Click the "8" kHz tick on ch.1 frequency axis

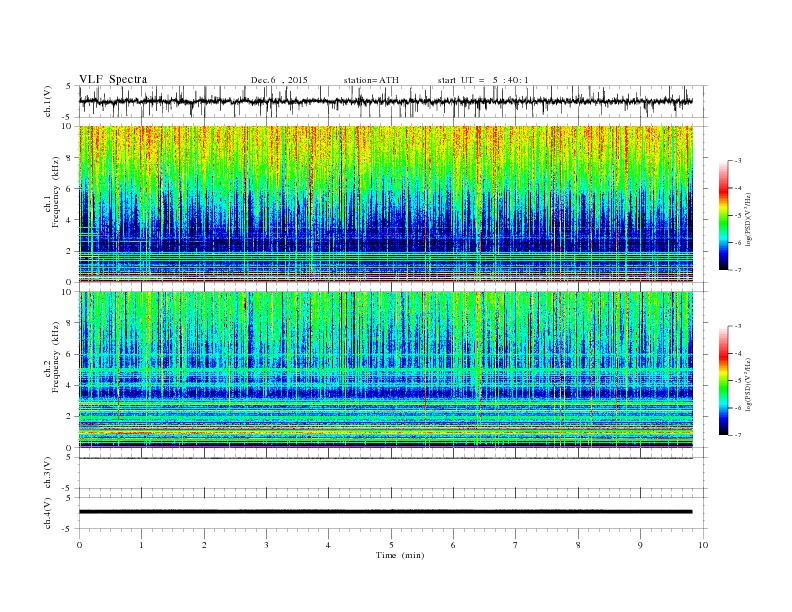70,158
